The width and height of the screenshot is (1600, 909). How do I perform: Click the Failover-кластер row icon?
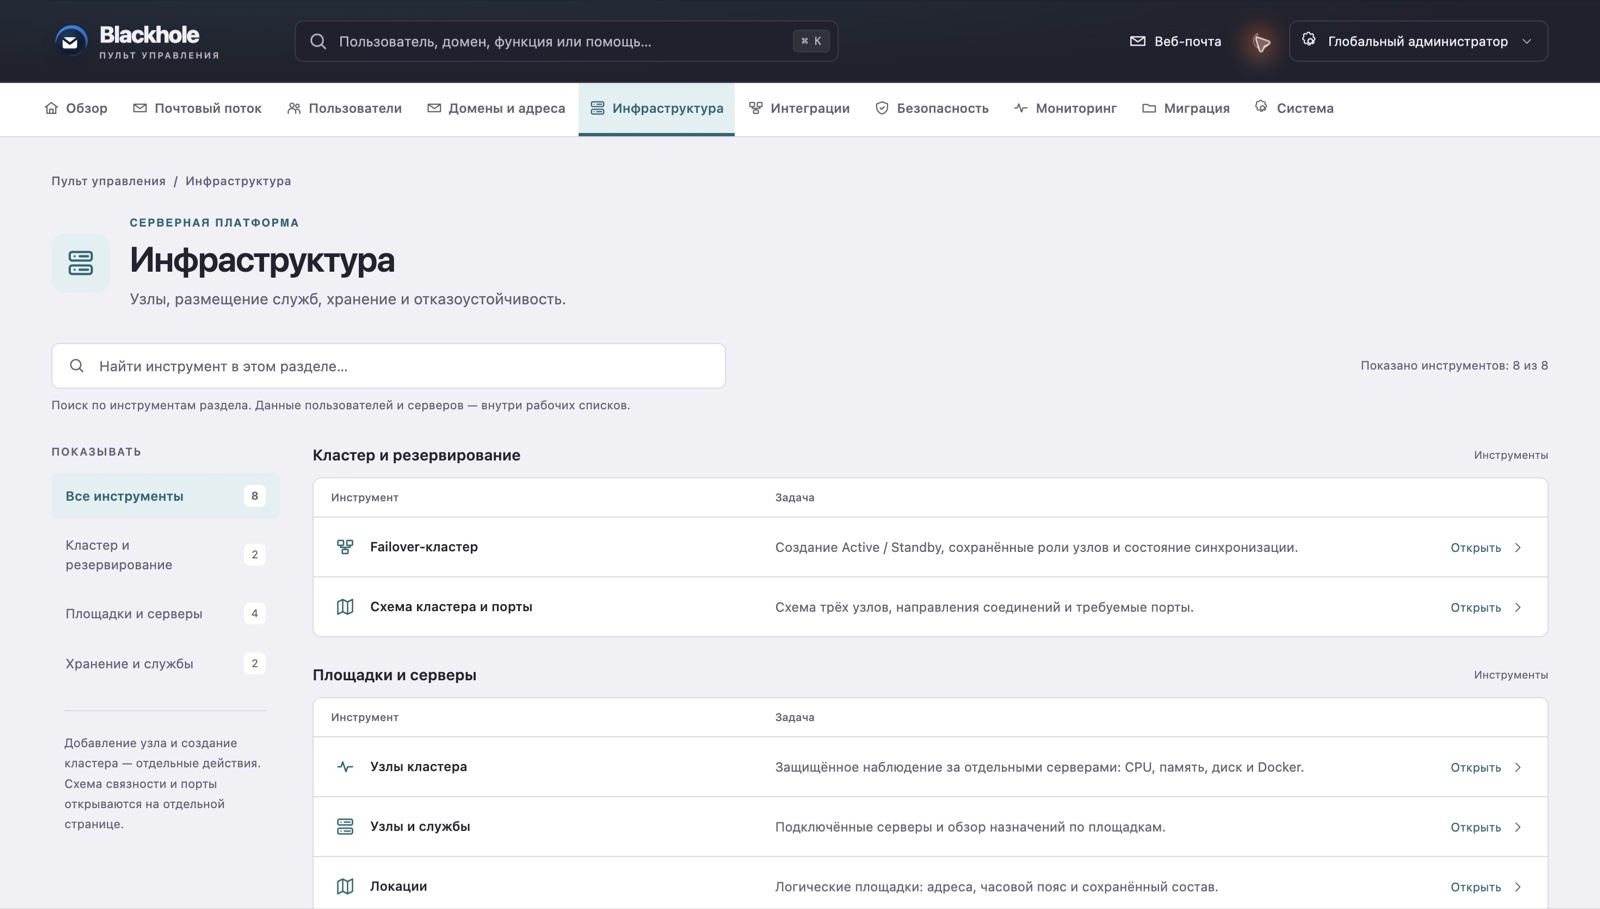[x=345, y=547]
